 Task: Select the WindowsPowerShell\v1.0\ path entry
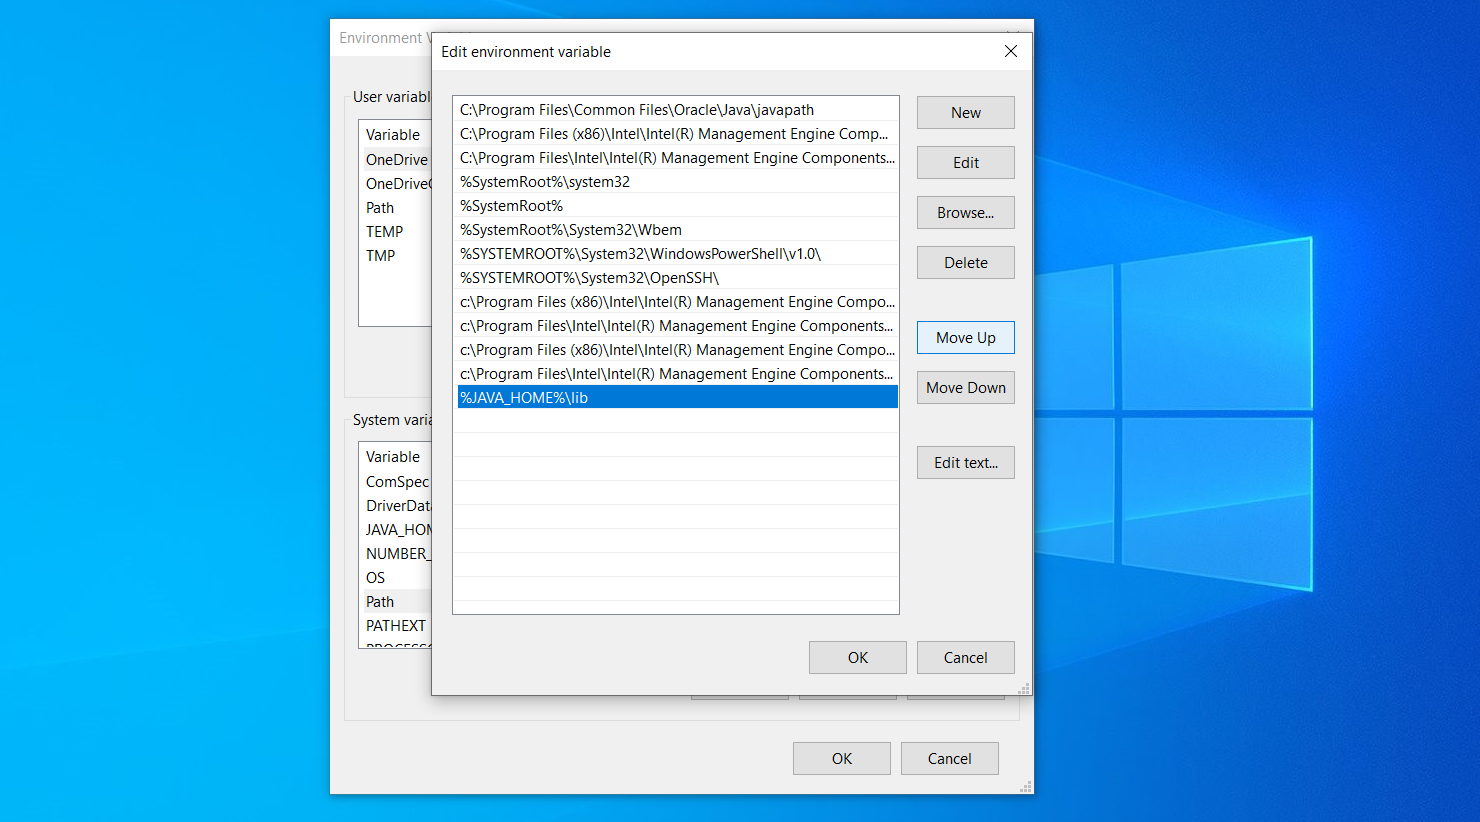(x=677, y=254)
